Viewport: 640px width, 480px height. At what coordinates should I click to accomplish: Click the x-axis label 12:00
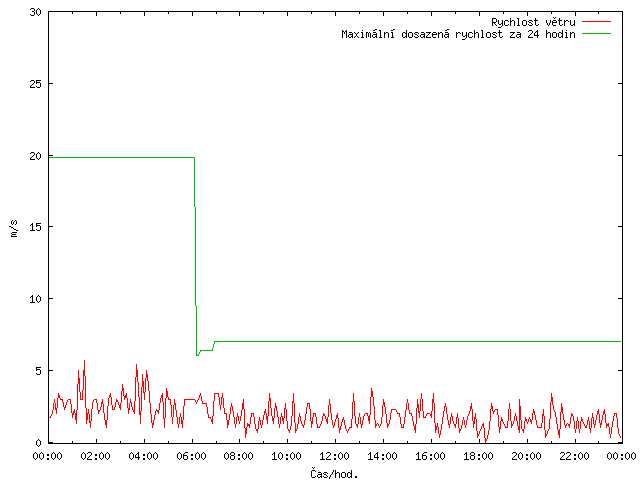334,456
